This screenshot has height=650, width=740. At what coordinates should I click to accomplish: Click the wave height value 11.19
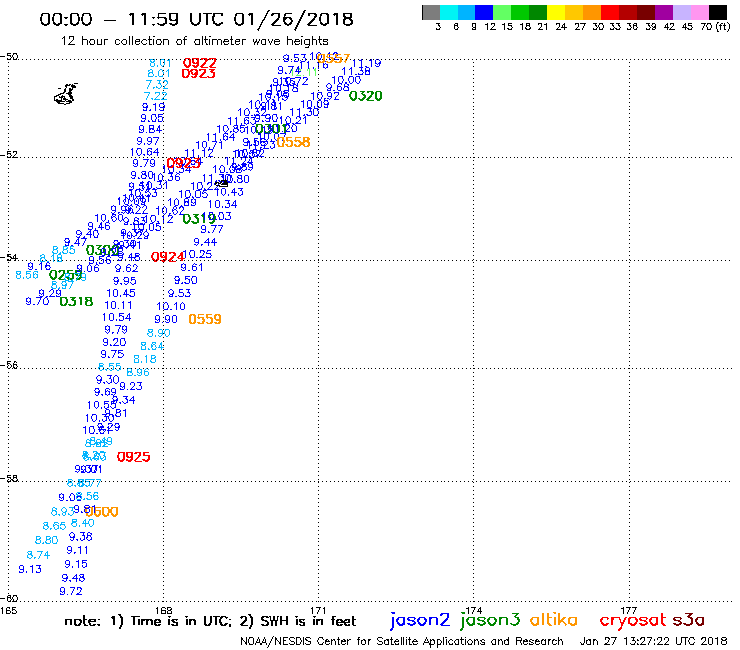[x=367, y=63]
